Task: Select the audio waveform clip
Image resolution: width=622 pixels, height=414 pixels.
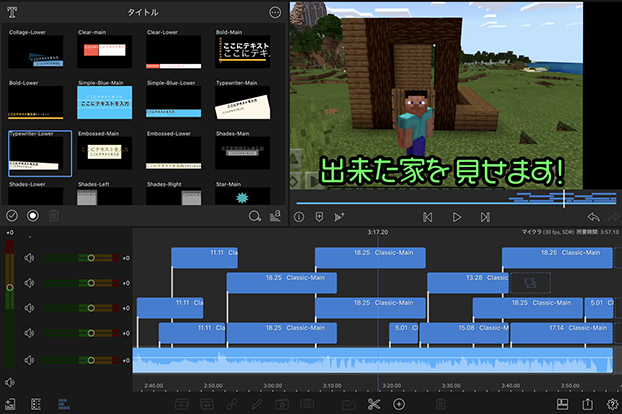Action: point(372,360)
